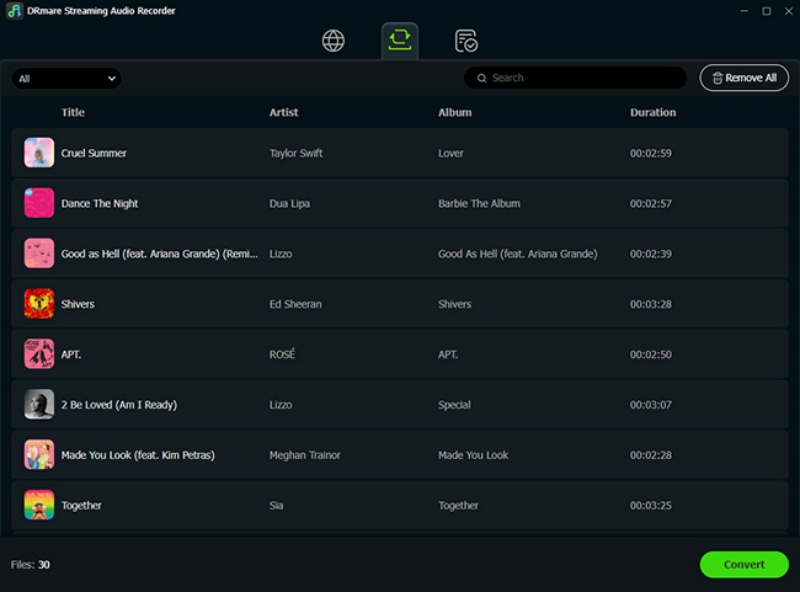The image size is (800, 592).
Task: Minimize the DRmare window
Action: 743,11
